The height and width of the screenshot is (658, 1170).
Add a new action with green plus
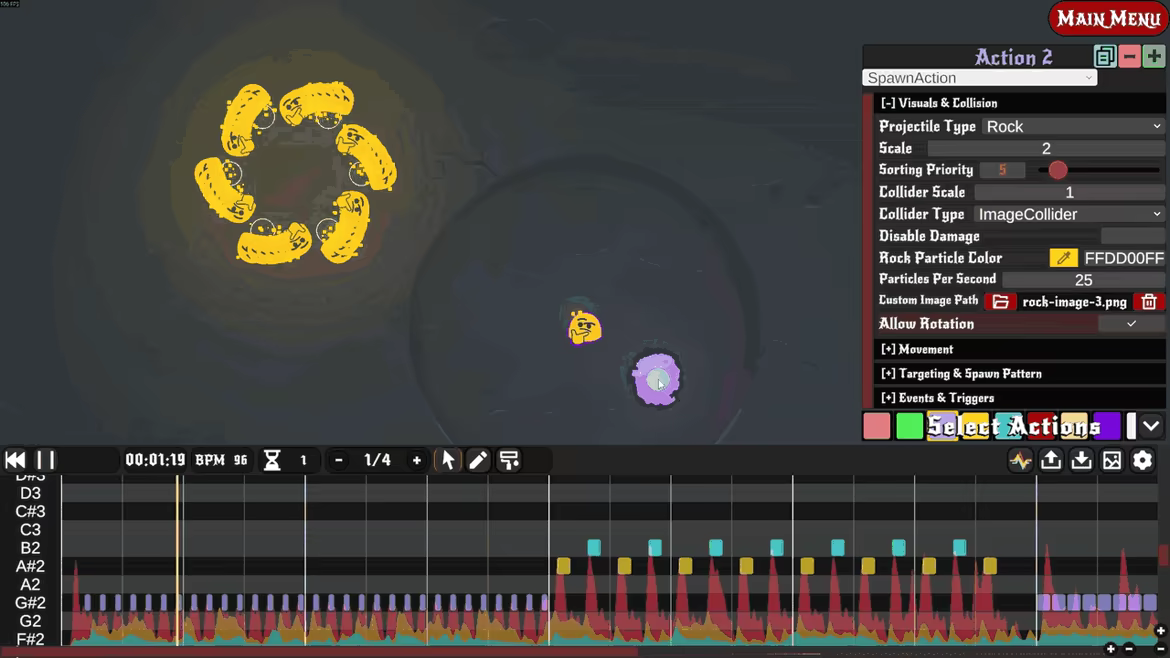pyautogui.click(x=1154, y=56)
